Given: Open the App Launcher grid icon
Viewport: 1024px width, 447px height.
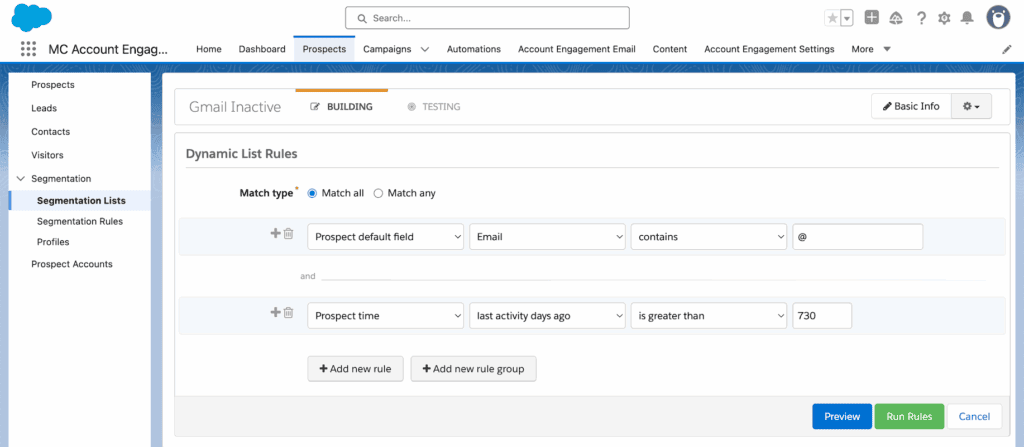Looking at the screenshot, I should 28,49.
